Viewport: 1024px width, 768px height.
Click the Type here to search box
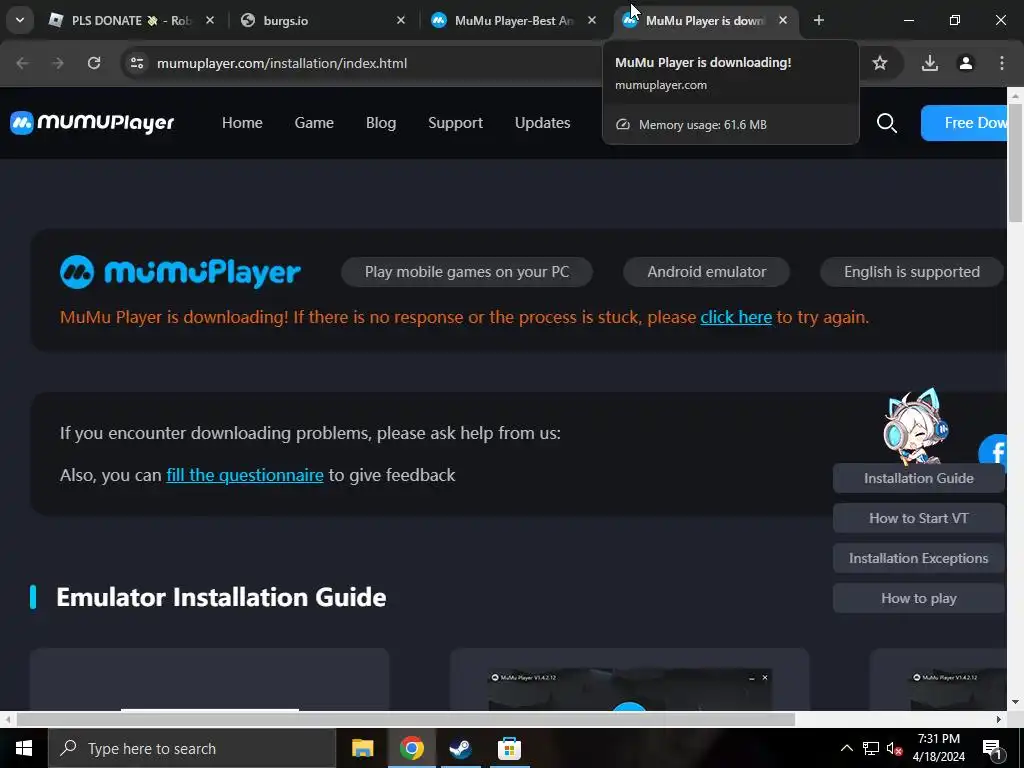click(192, 748)
